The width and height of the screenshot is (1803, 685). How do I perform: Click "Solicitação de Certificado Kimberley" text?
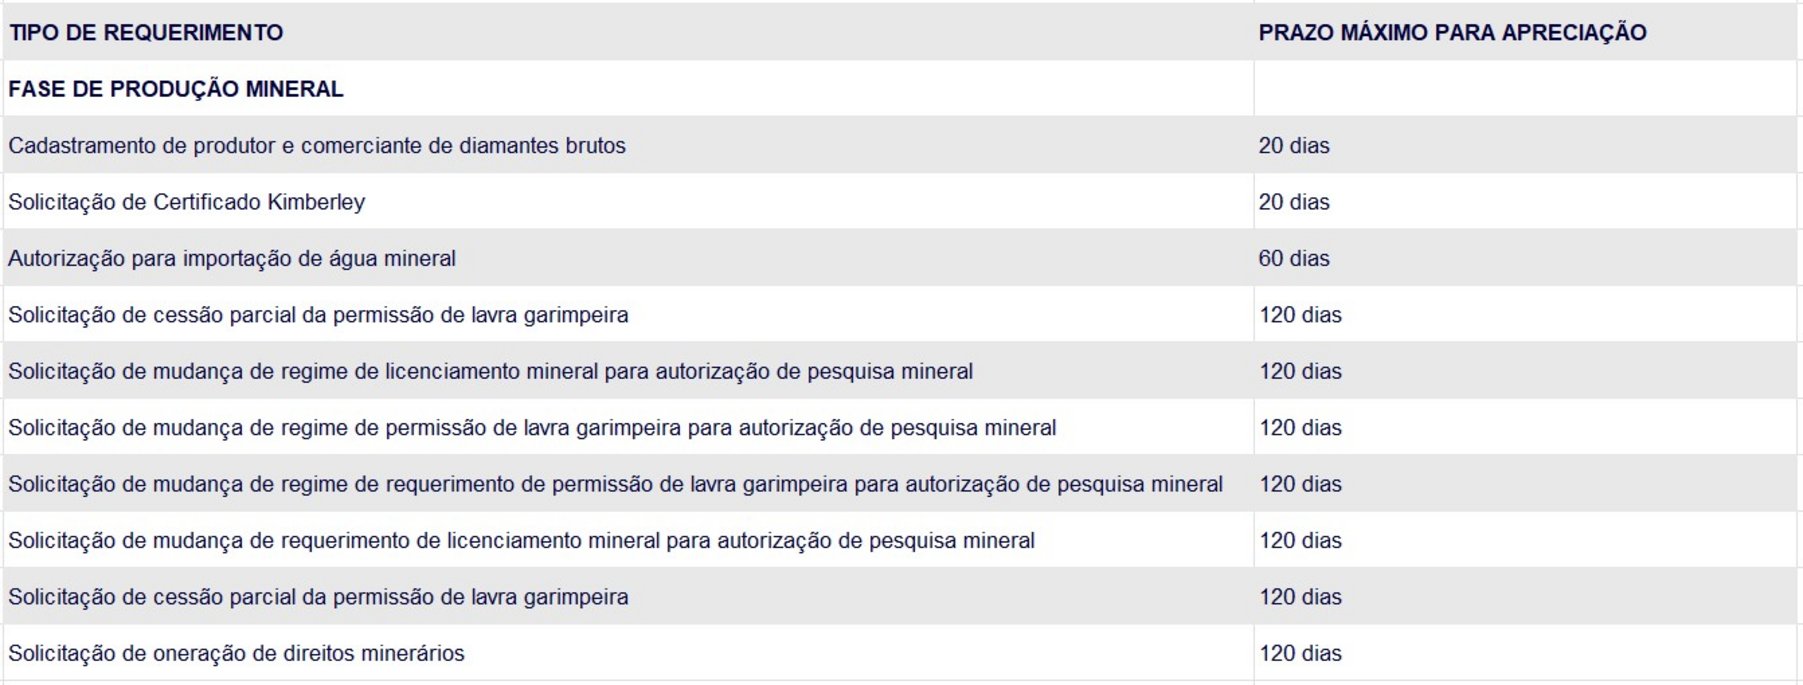click(x=187, y=202)
